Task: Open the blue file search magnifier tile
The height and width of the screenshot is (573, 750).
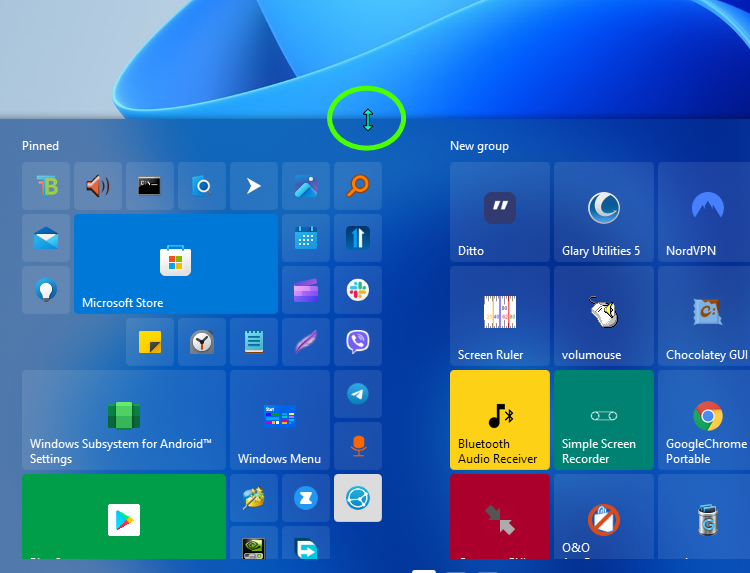Action: click(x=202, y=186)
